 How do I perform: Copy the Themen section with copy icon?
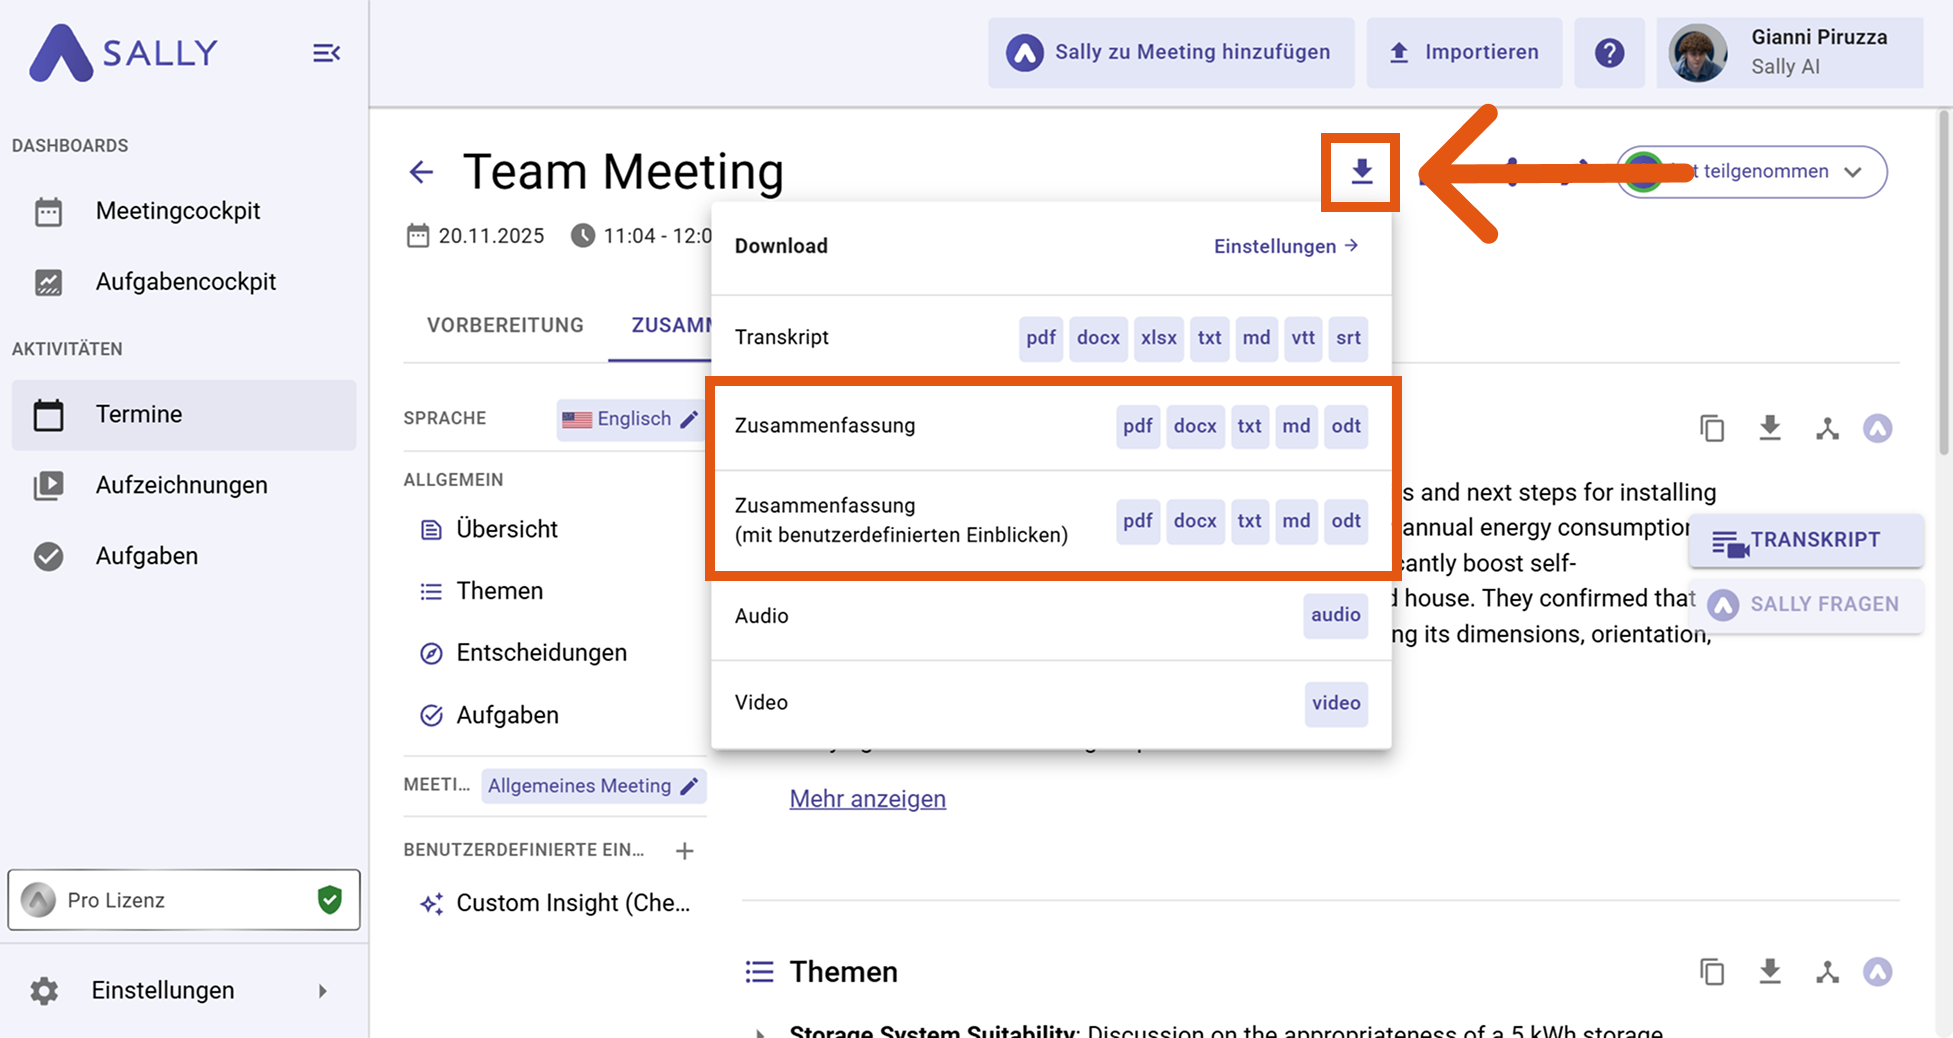coord(1712,972)
